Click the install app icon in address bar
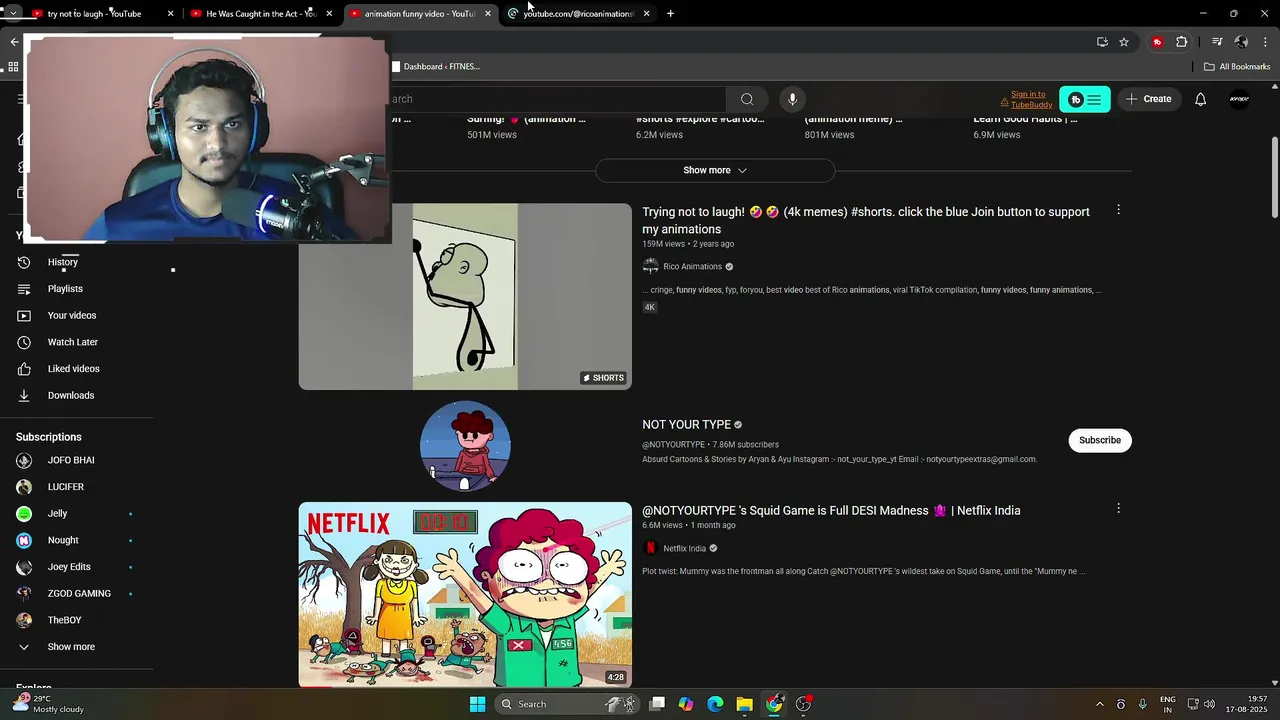The image size is (1280, 720). (x=1102, y=42)
